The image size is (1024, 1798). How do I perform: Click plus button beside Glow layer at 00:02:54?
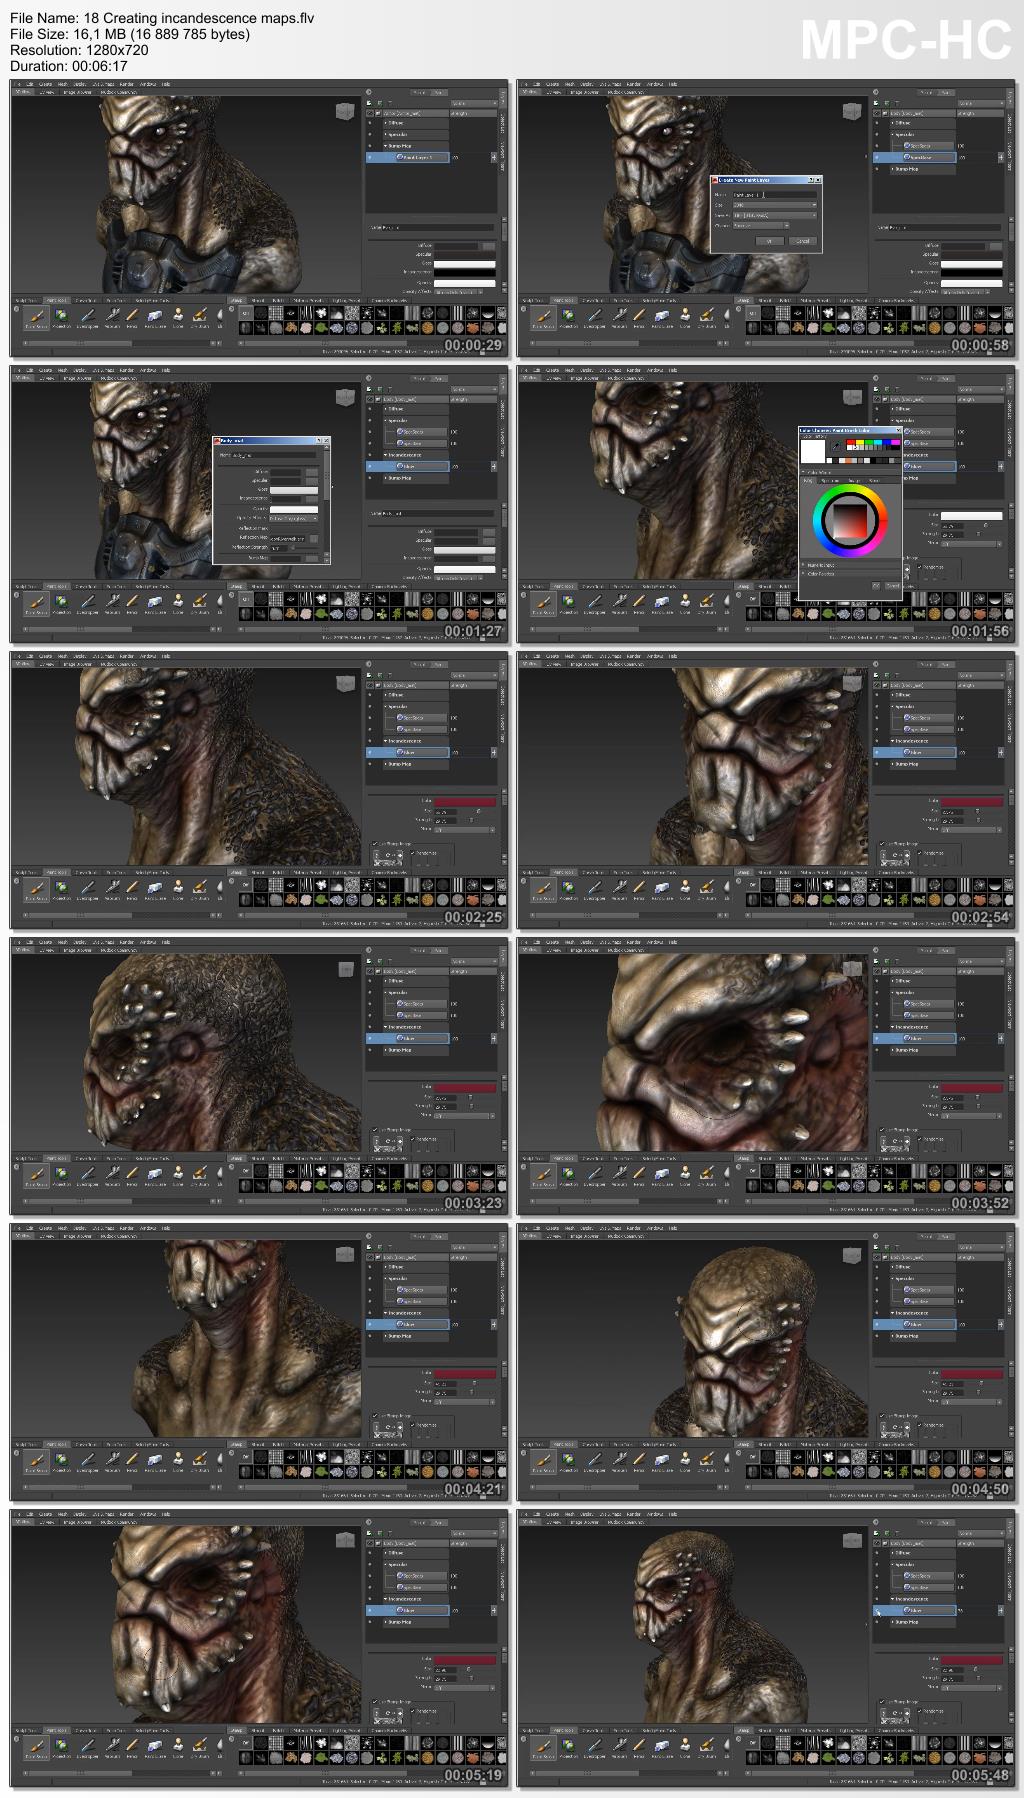(1001, 752)
